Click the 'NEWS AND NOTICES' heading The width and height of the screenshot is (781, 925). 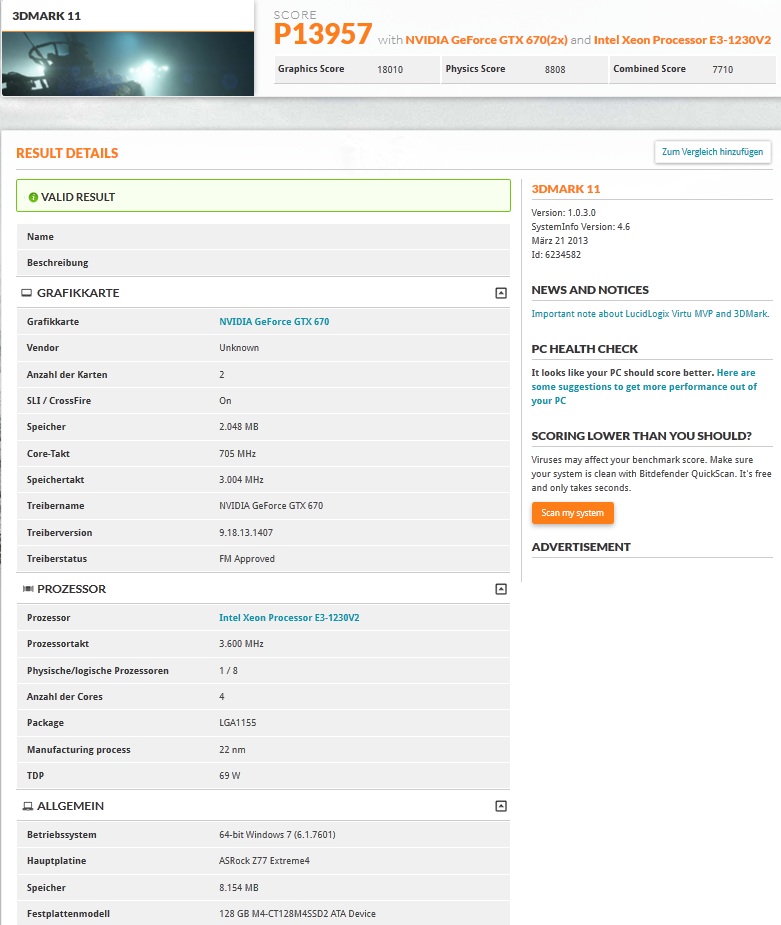[590, 290]
